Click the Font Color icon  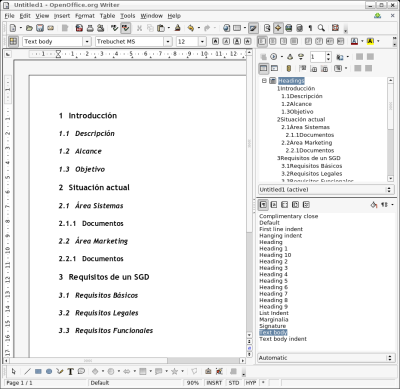click(x=354, y=41)
